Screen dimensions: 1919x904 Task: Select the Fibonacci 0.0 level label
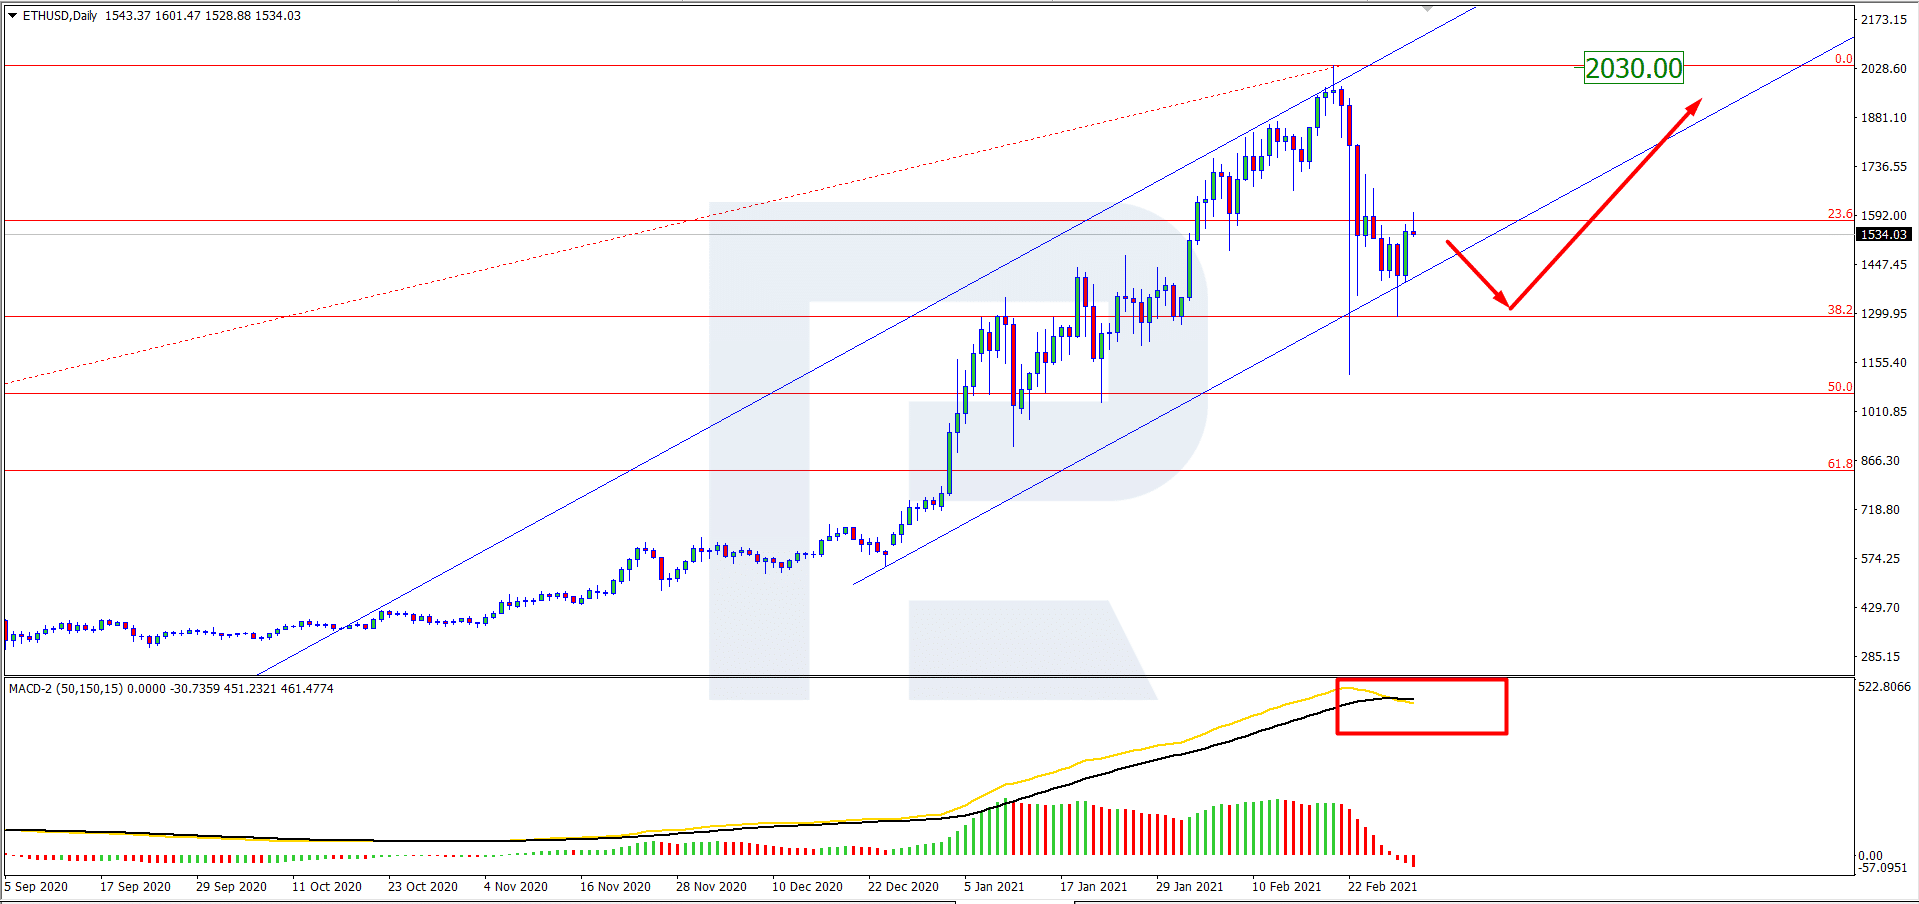click(x=1843, y=59)
